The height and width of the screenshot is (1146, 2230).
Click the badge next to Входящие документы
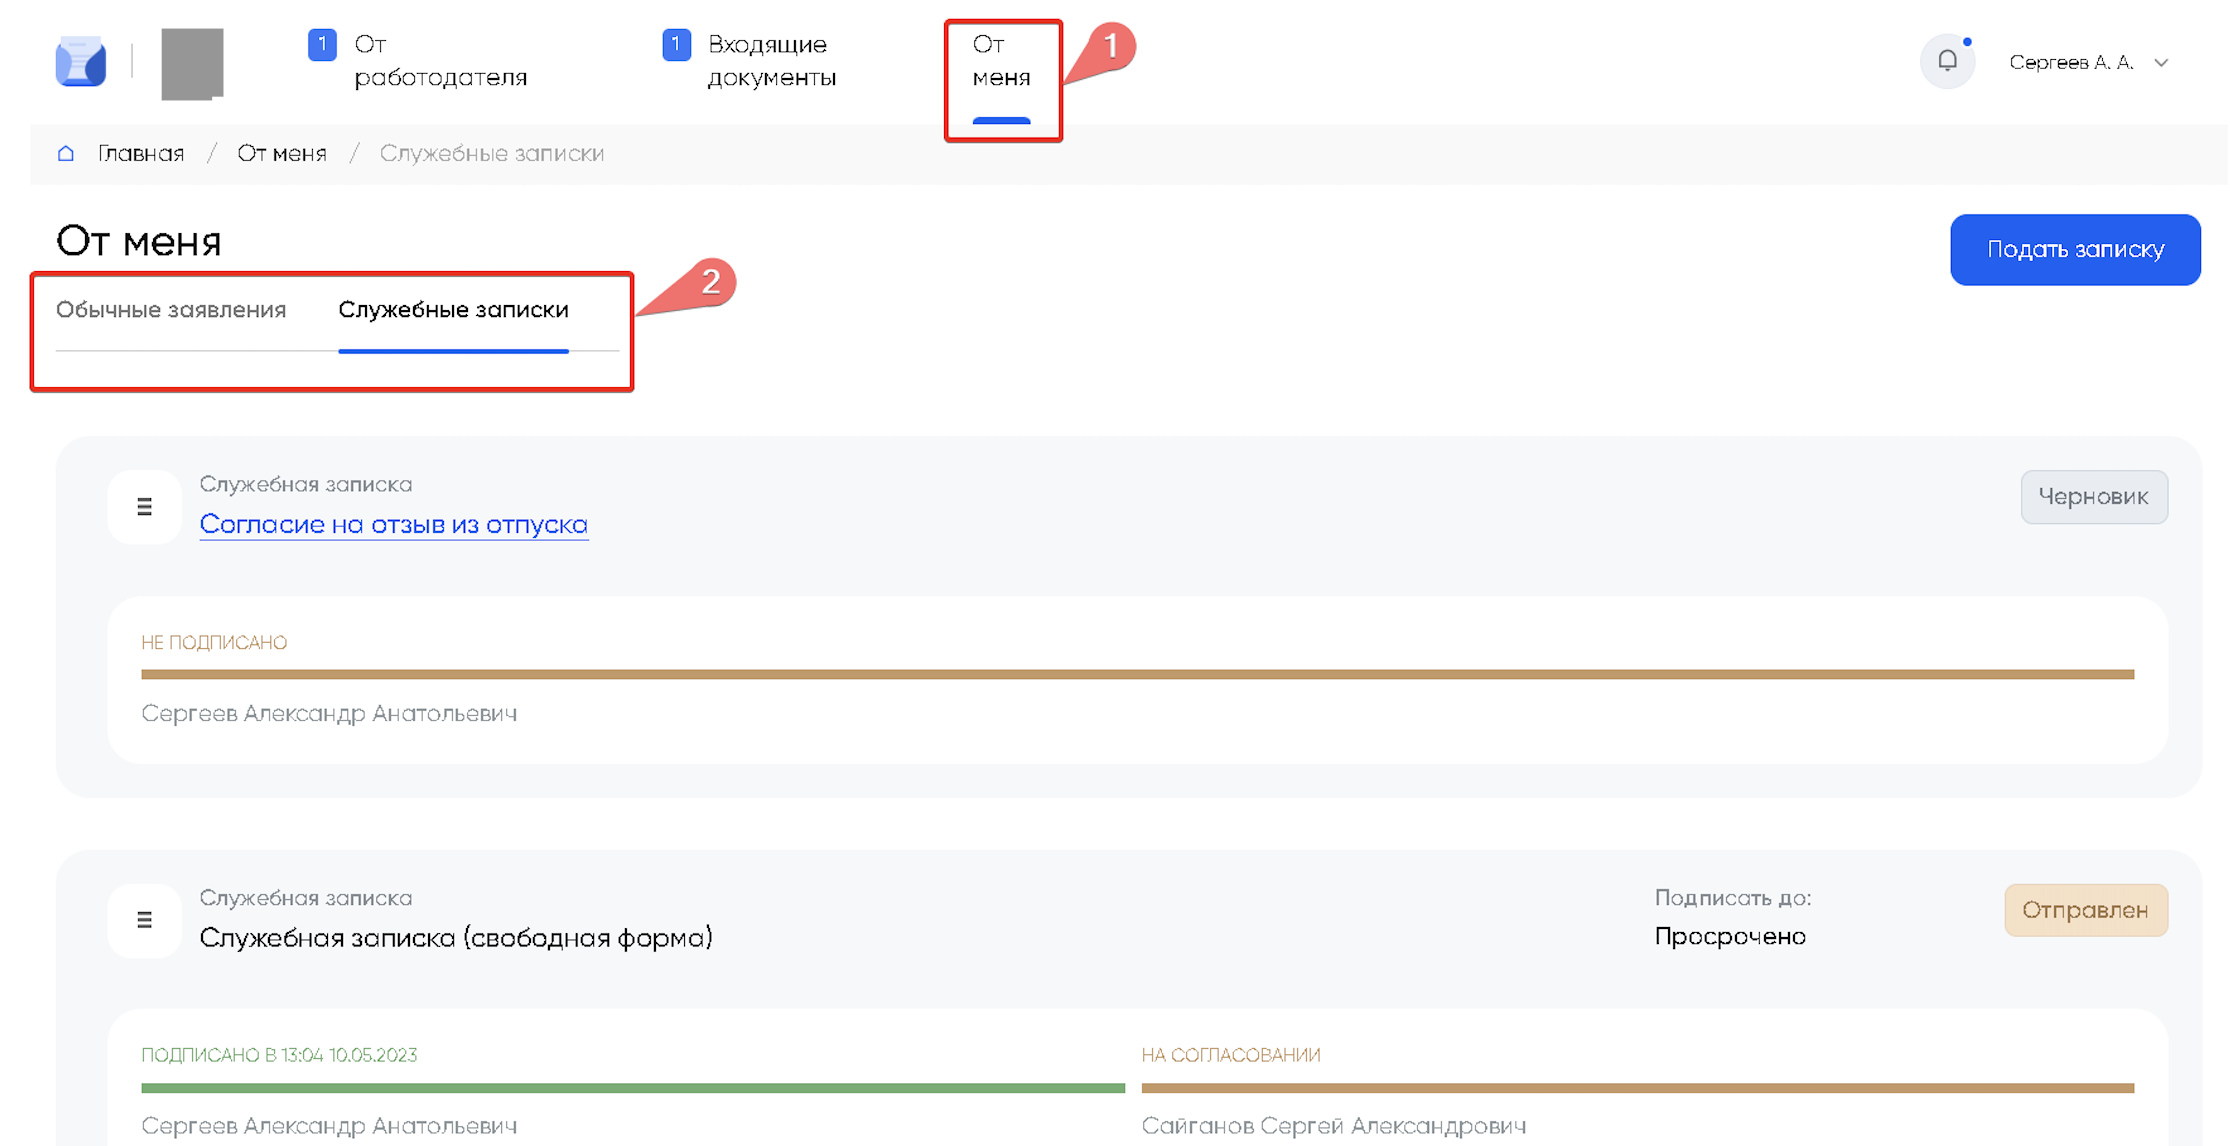click(x=676, y=45)
